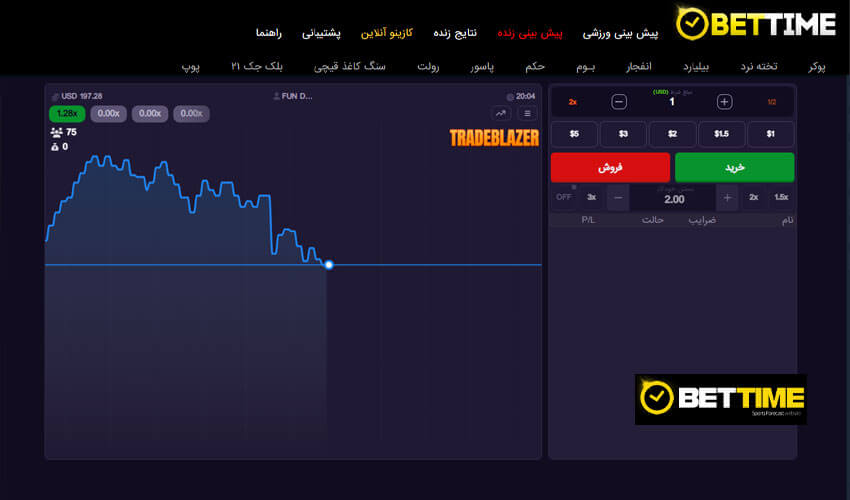Open پیش بینی زنده live betting menu
The image size is (850, 500).
coord(530,33)
